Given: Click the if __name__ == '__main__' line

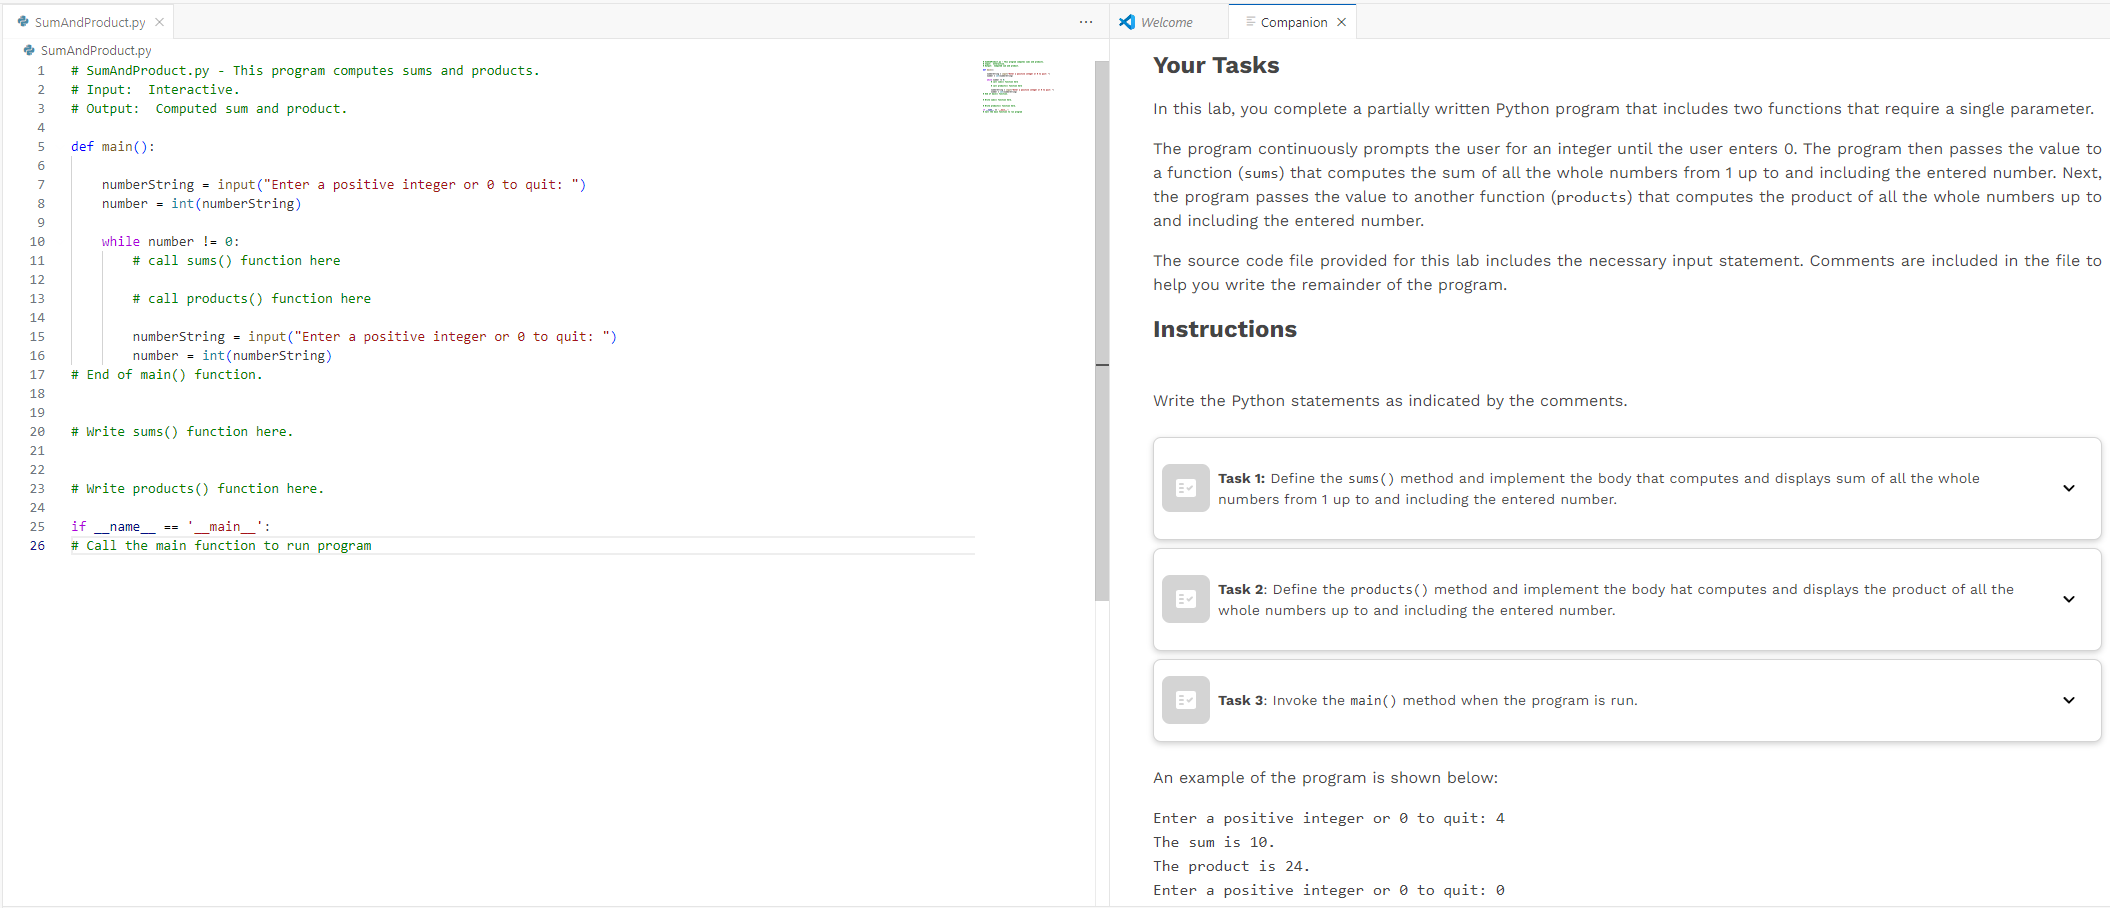Looking at the screenshot, I should coord(171,527).
